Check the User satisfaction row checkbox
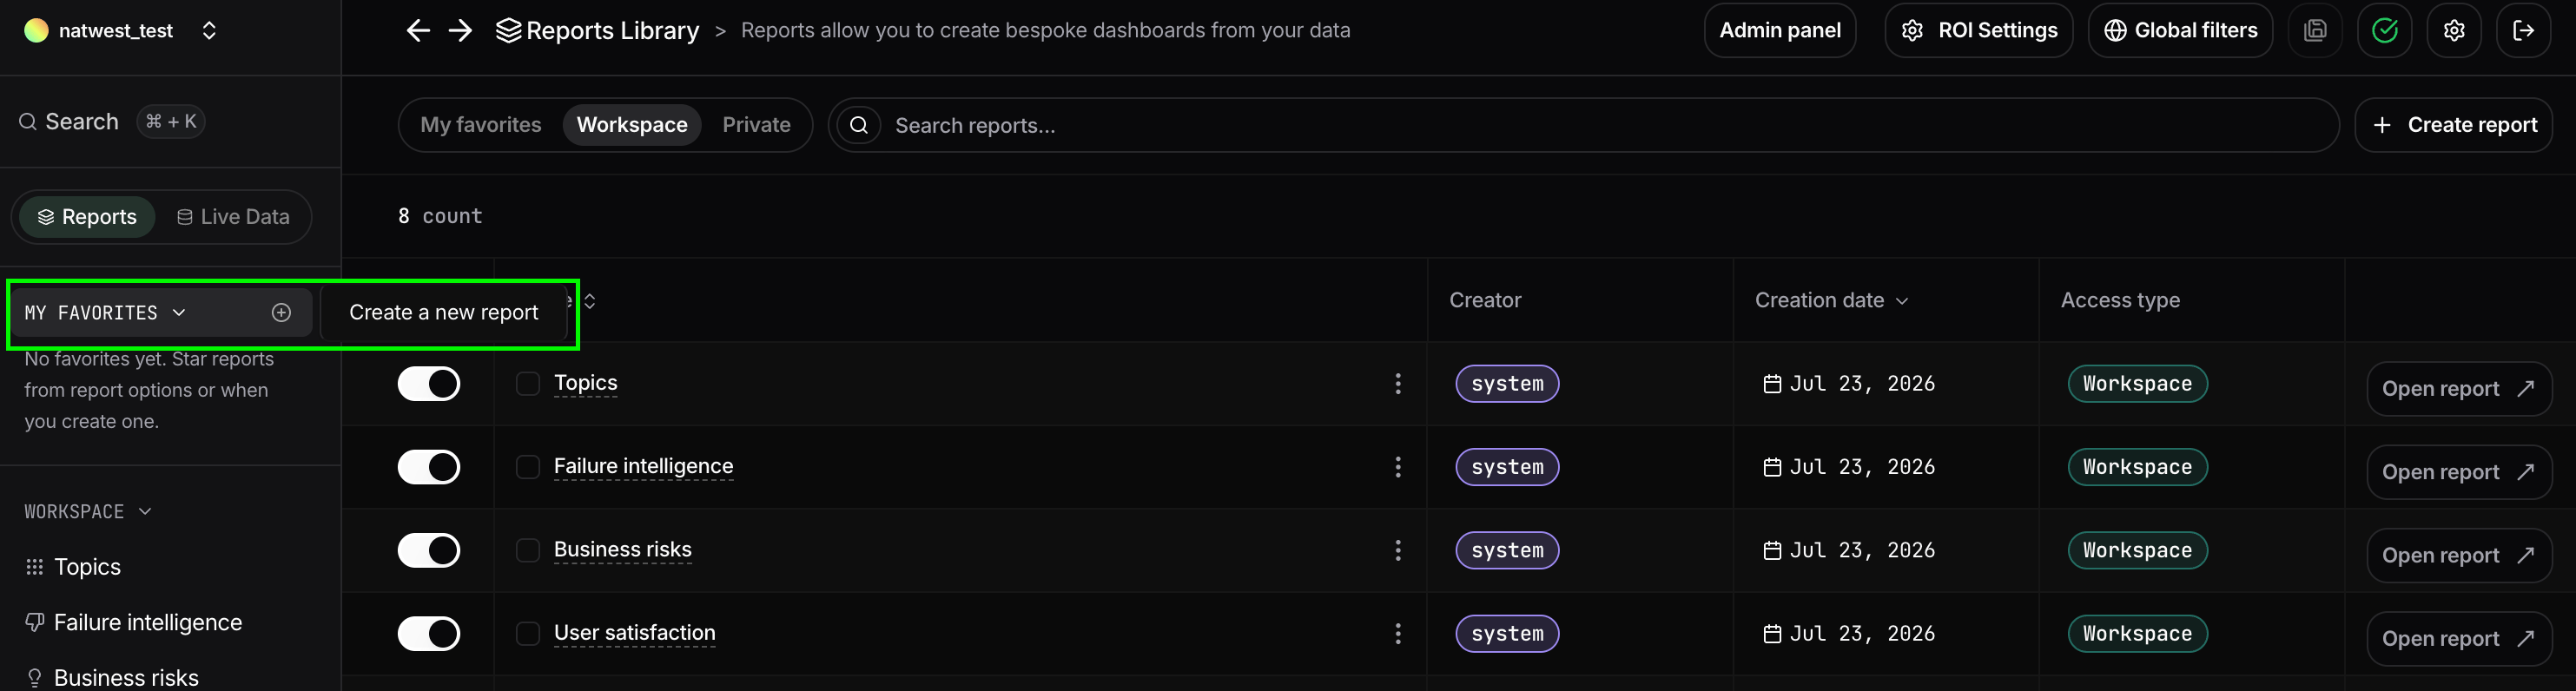The image size is (2576, 691). click(528, 634)
